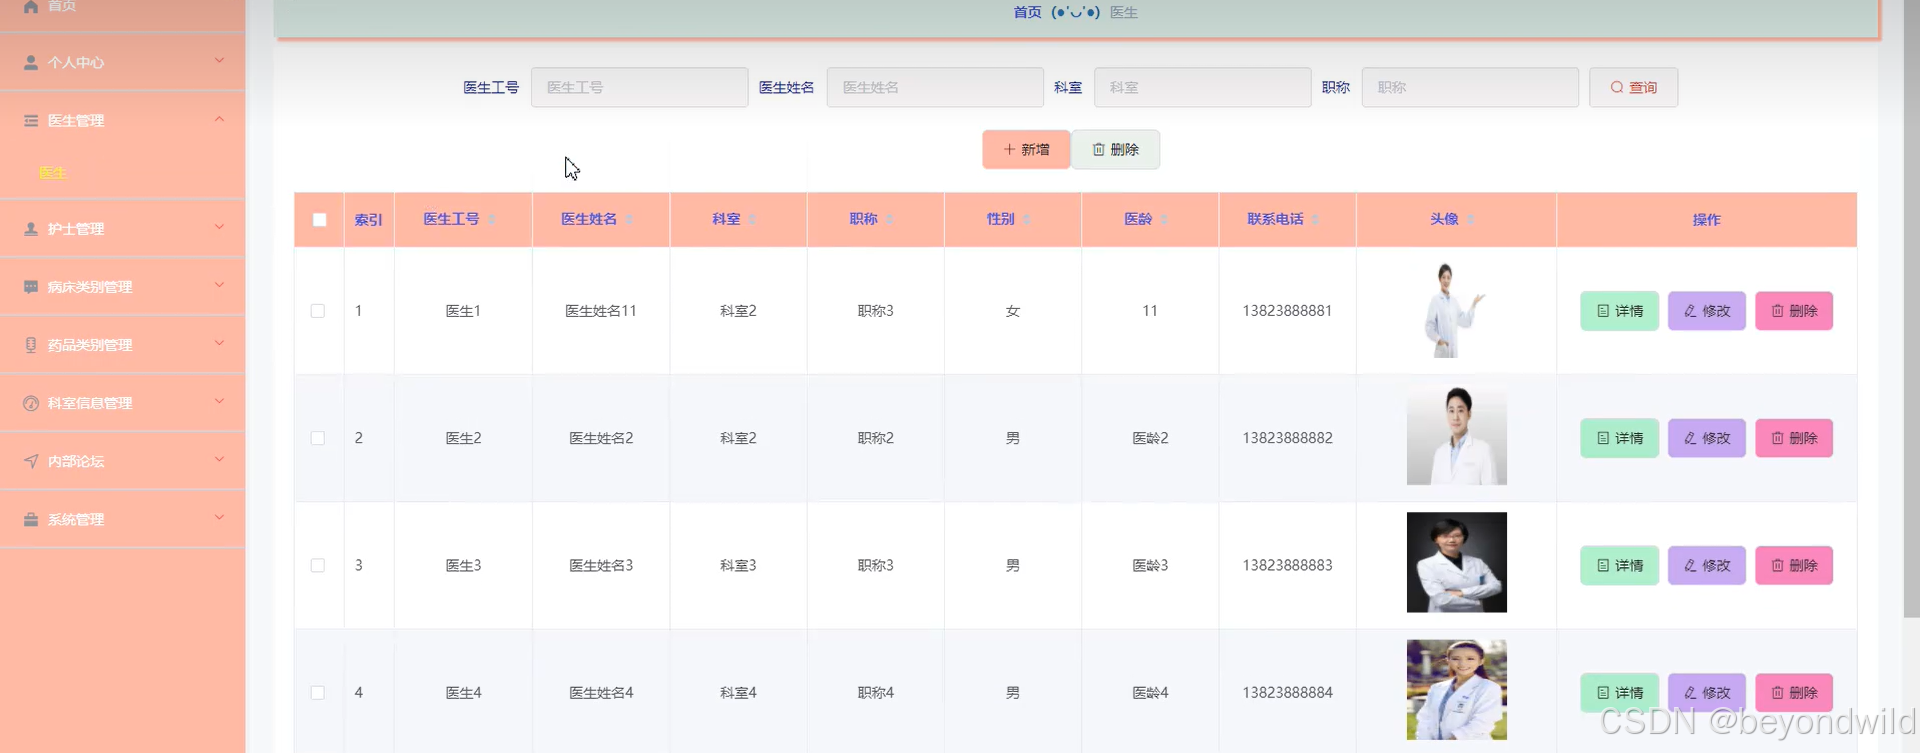The width and height of the screenshot is (1920, 753).
Task: Click 修改 for 医生1
Action: 1706,311
